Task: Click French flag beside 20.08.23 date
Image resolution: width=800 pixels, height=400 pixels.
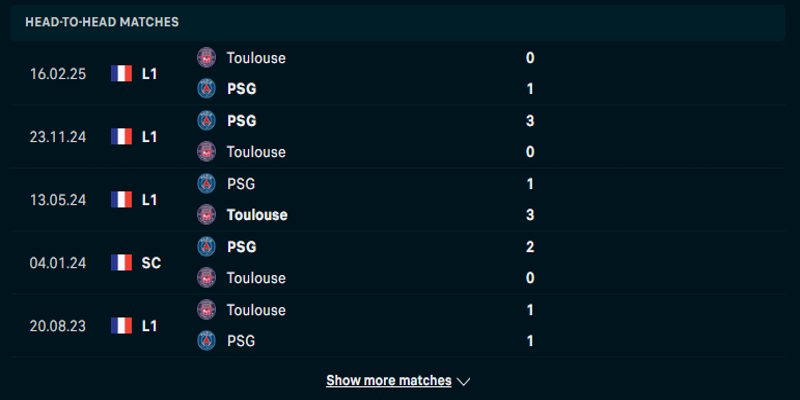Action: coord(122,325)
